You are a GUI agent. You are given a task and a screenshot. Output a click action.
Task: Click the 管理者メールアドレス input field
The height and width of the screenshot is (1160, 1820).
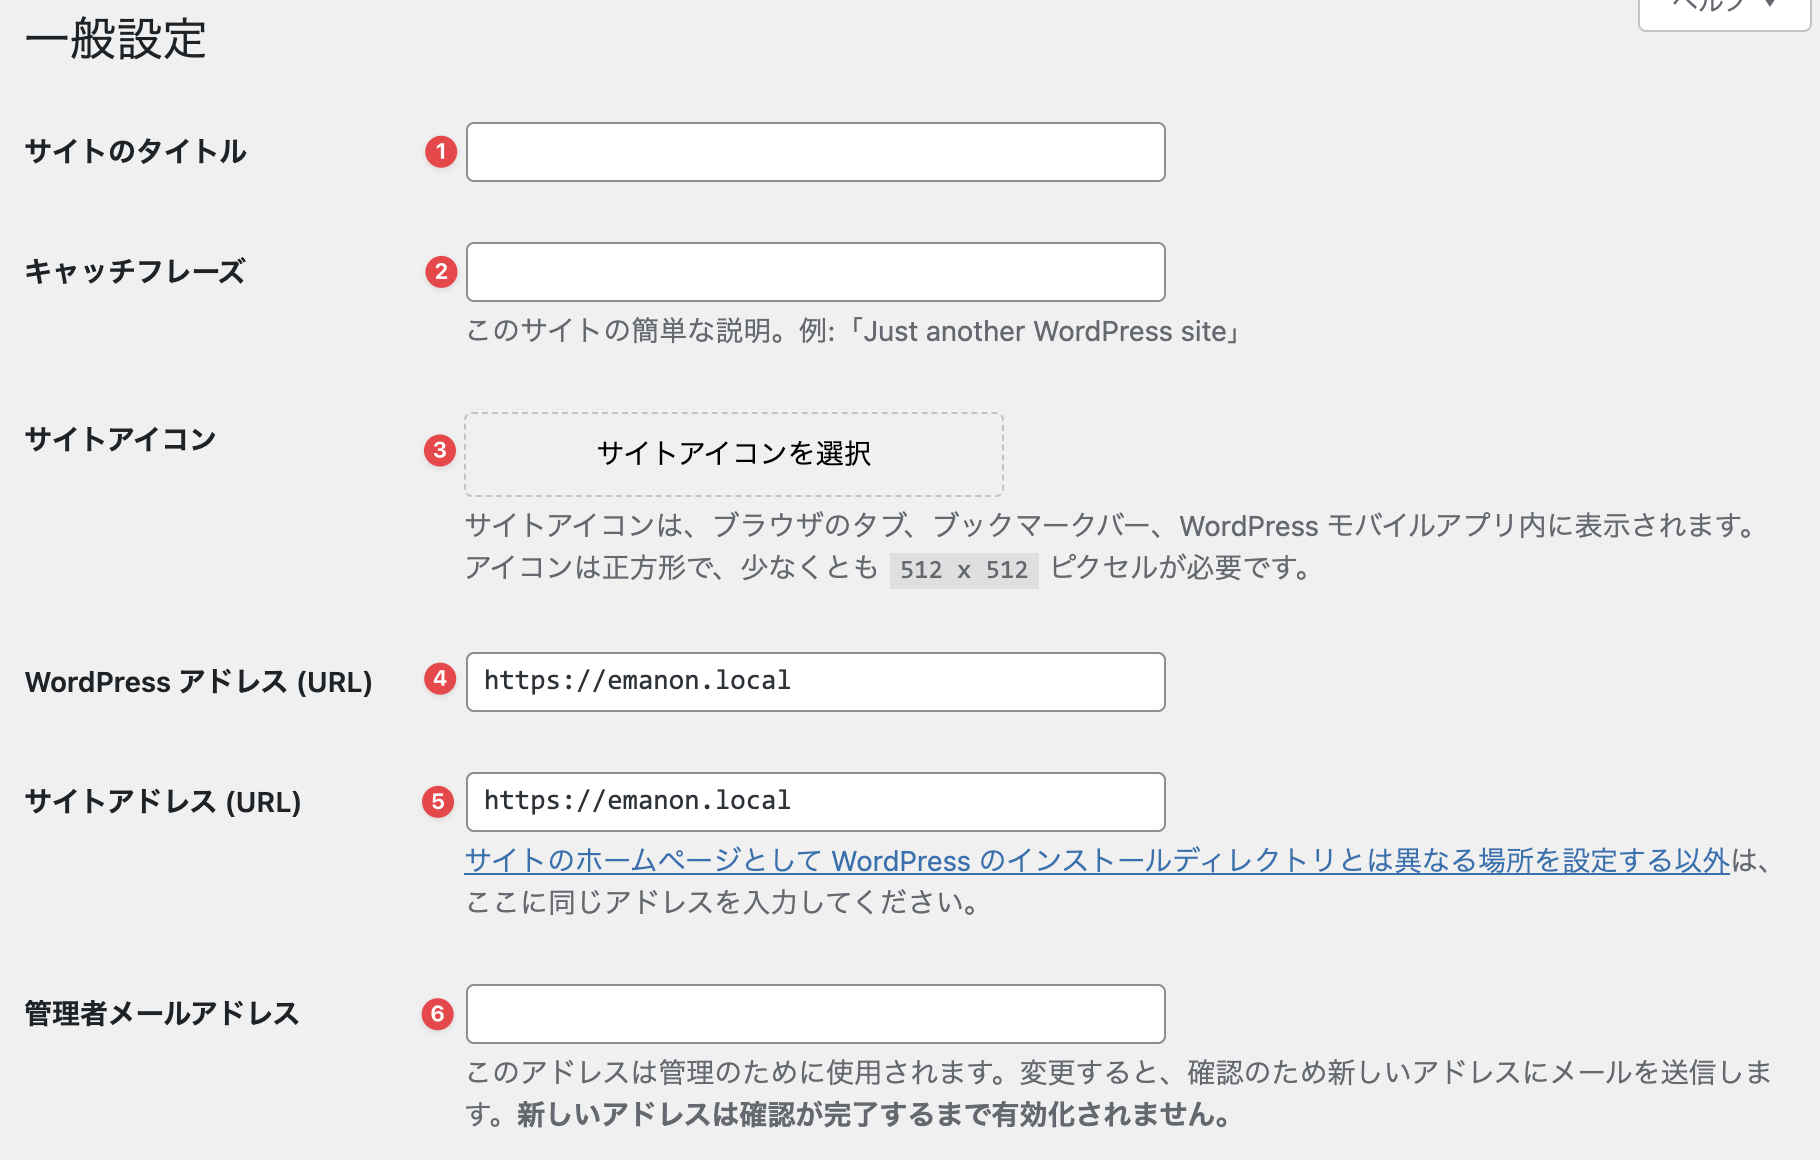pos(815,1014)
